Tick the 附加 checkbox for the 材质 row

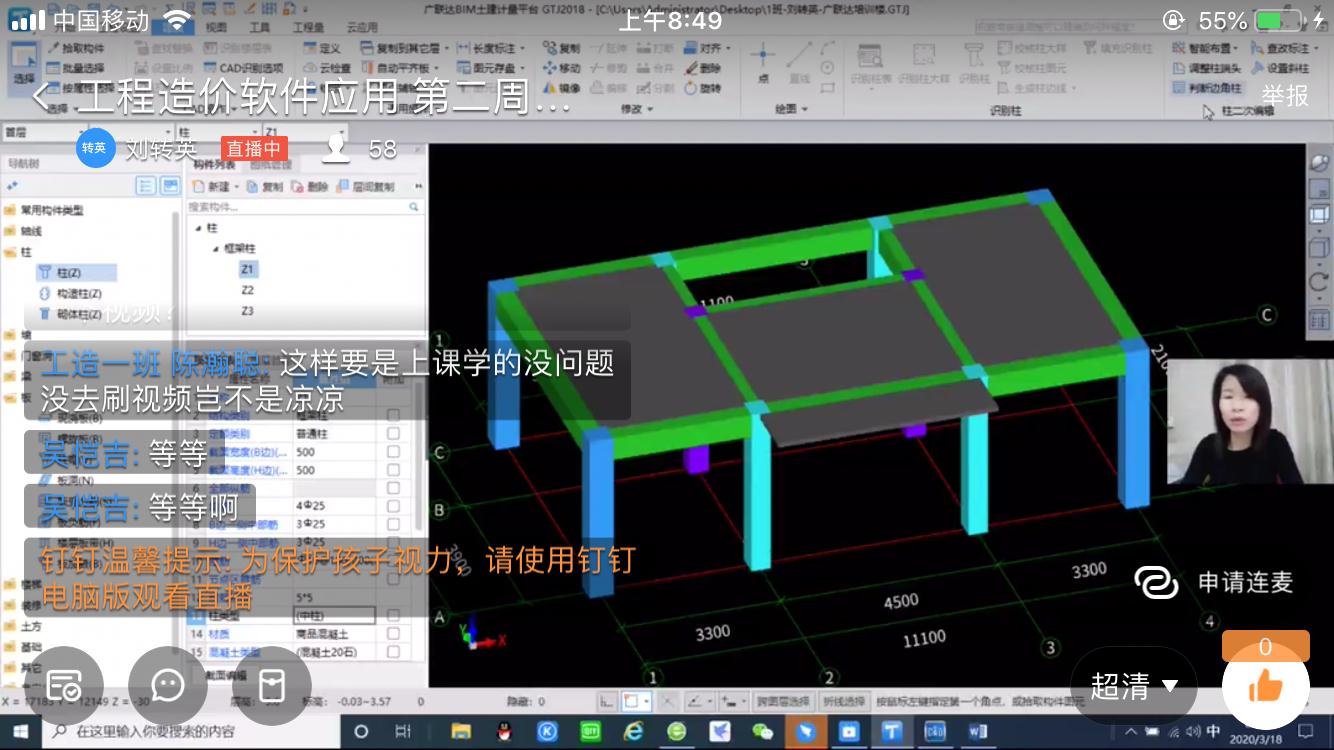(393, 634)
